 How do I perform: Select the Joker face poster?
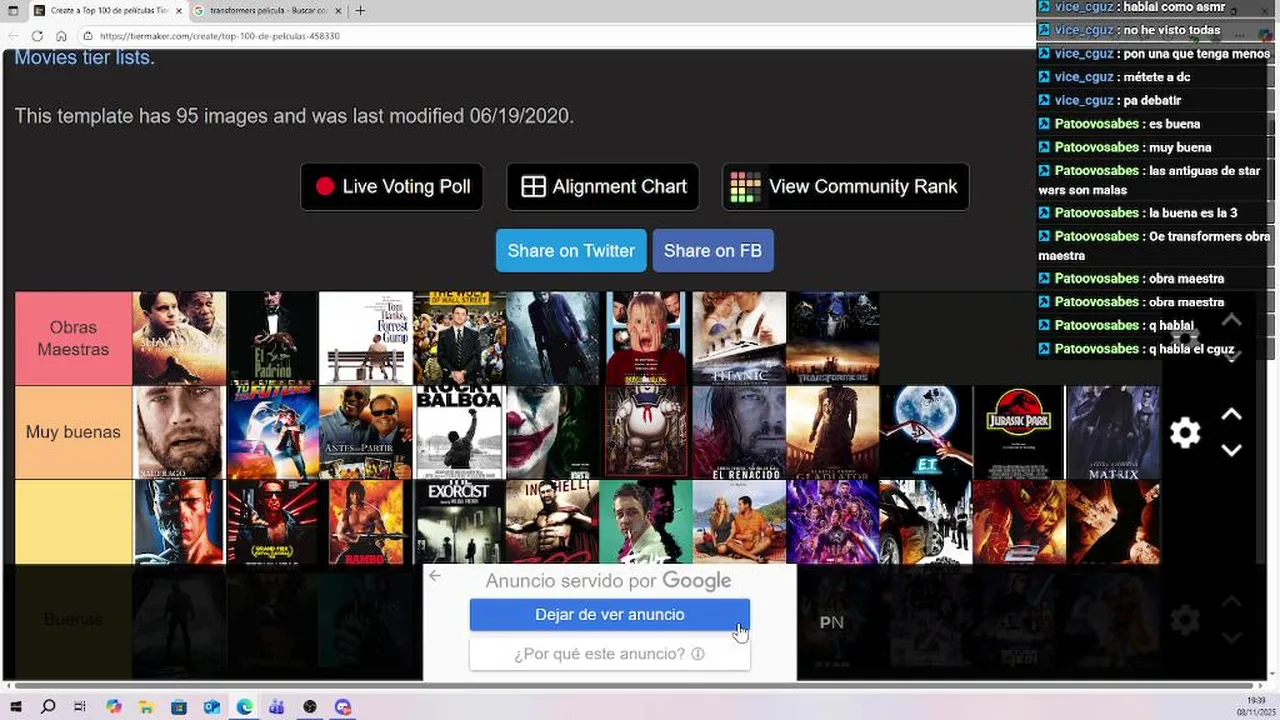coord(552,432)
